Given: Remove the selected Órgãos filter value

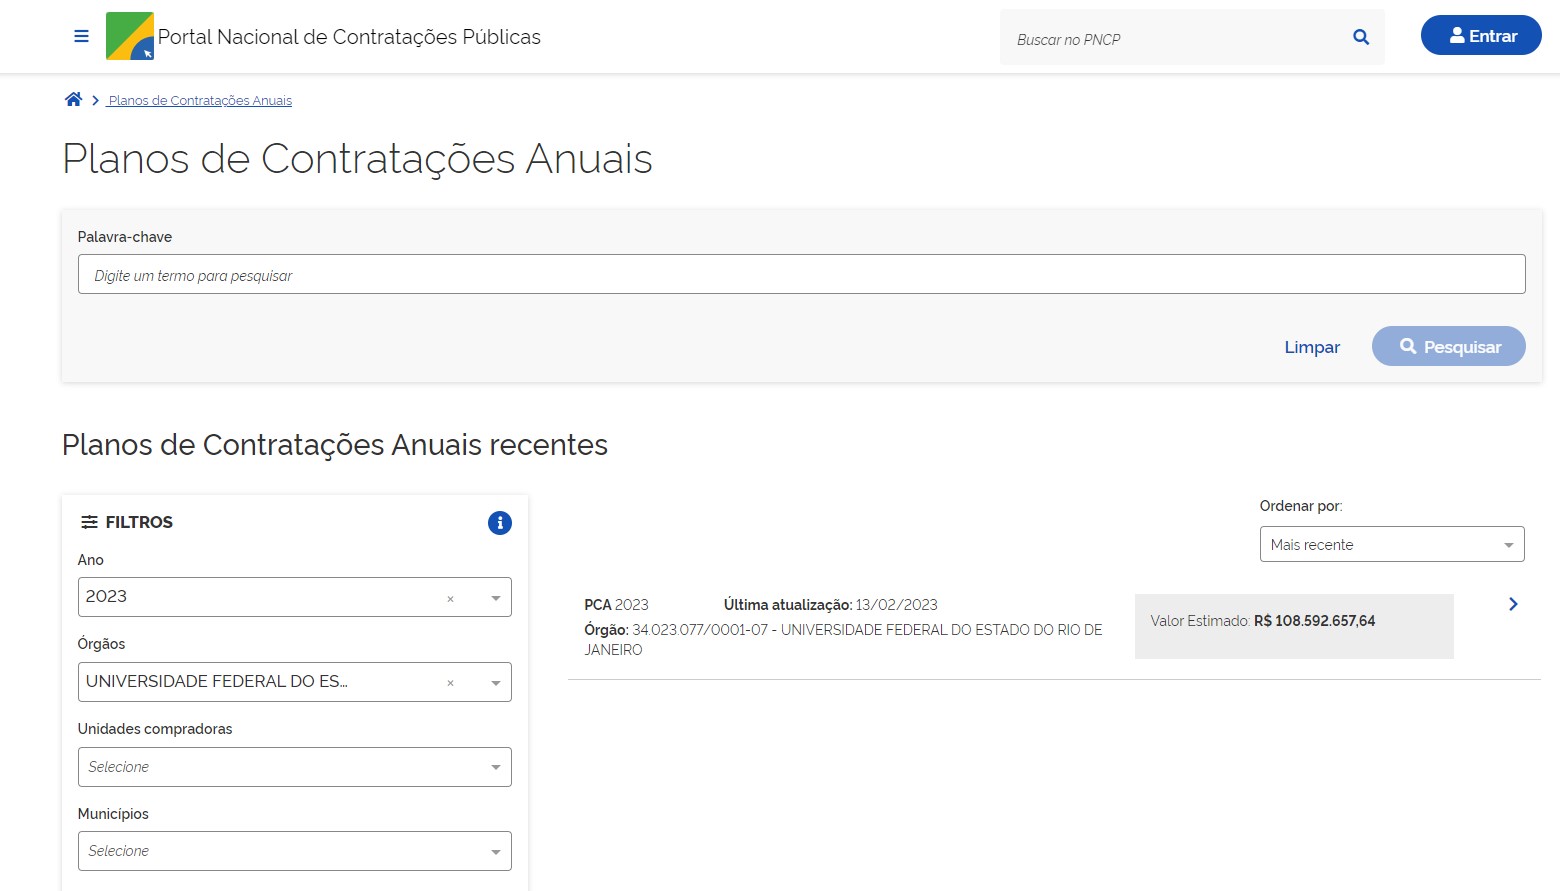Looking at the screenshot, I should point(450,683).
